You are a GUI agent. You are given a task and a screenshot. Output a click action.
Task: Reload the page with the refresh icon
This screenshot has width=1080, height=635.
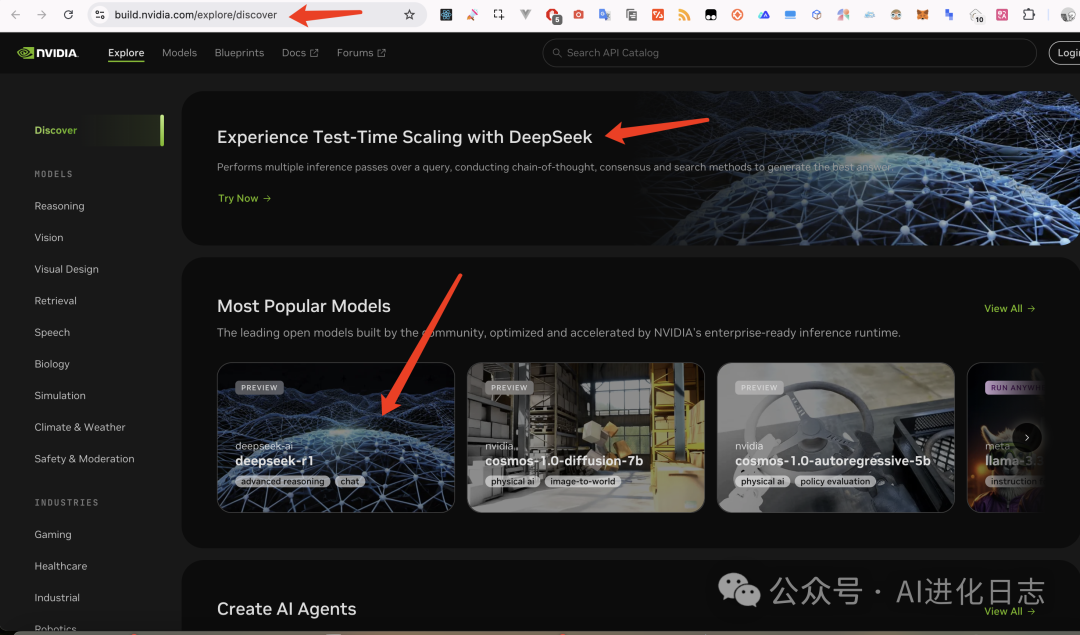[68, 14]
